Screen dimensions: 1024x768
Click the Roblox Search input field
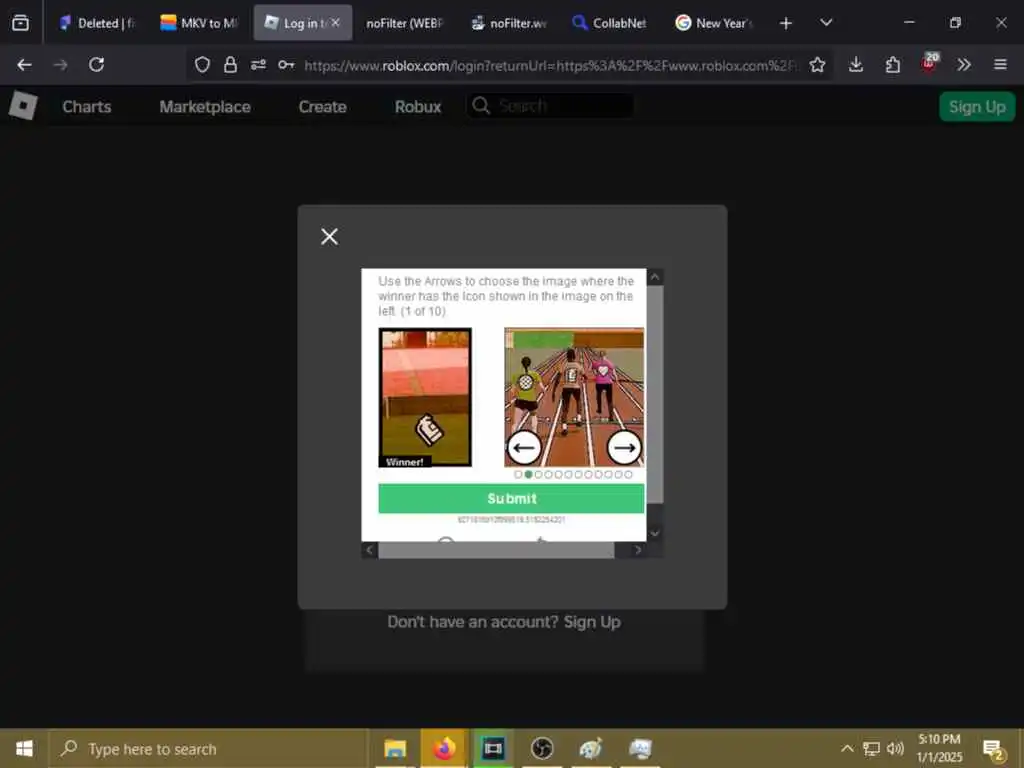click(x=550, y=106)
